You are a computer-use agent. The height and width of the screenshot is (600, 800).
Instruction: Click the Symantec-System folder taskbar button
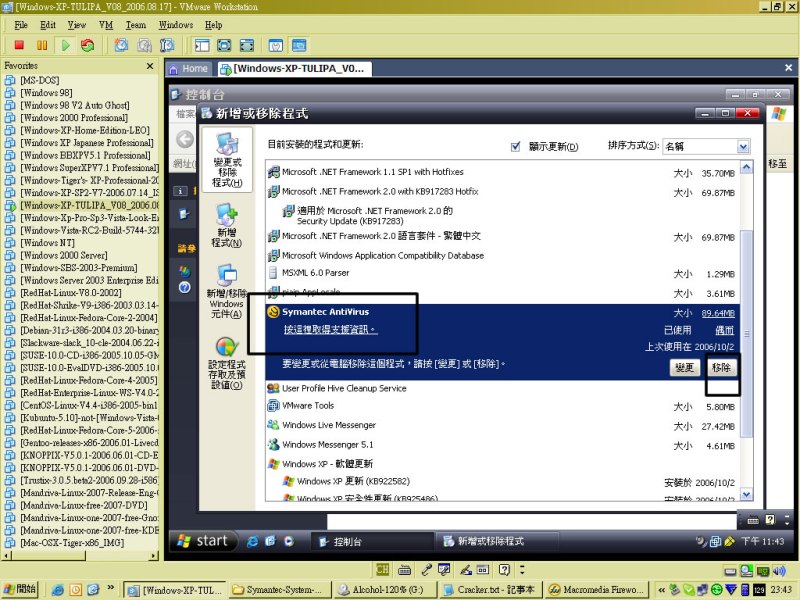[x=280, y=590]
